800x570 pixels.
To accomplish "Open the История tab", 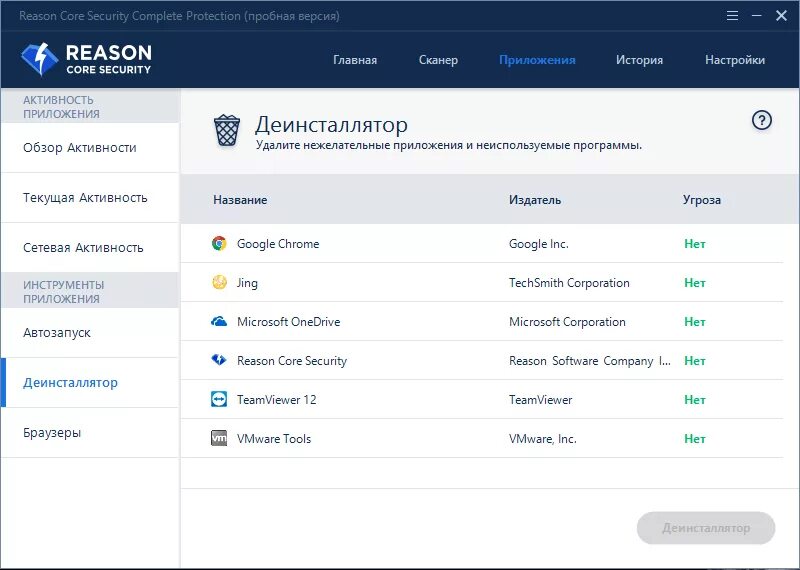I will (x=639, y=60).
